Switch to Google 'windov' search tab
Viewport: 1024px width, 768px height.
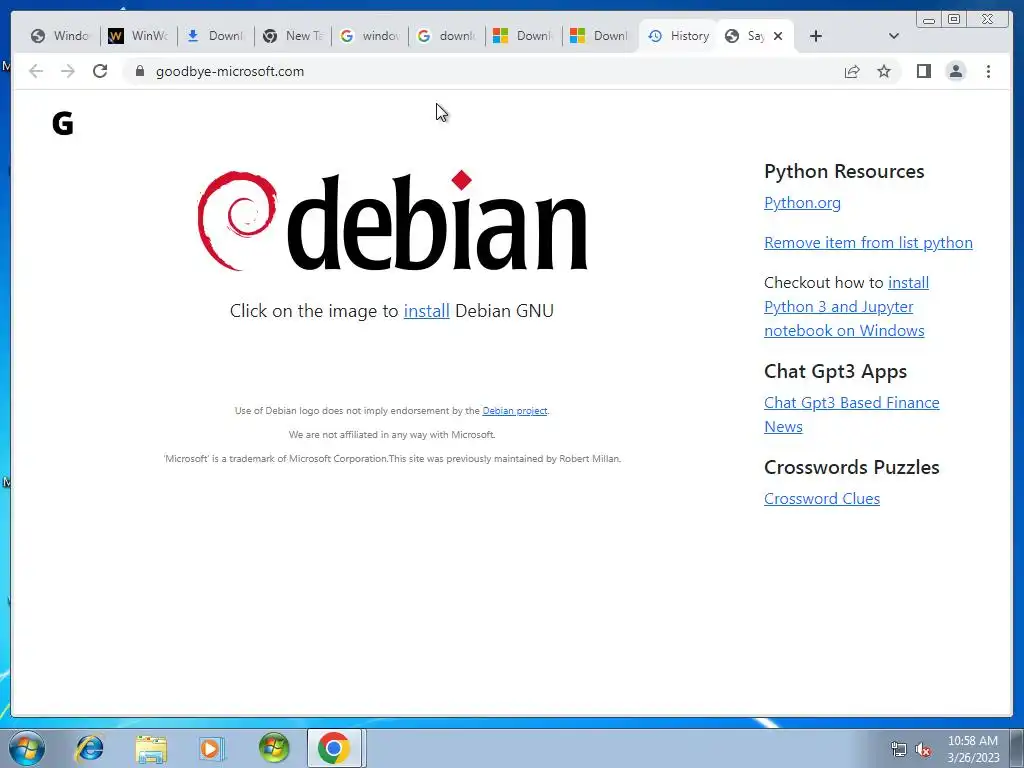tap(370, 36)
